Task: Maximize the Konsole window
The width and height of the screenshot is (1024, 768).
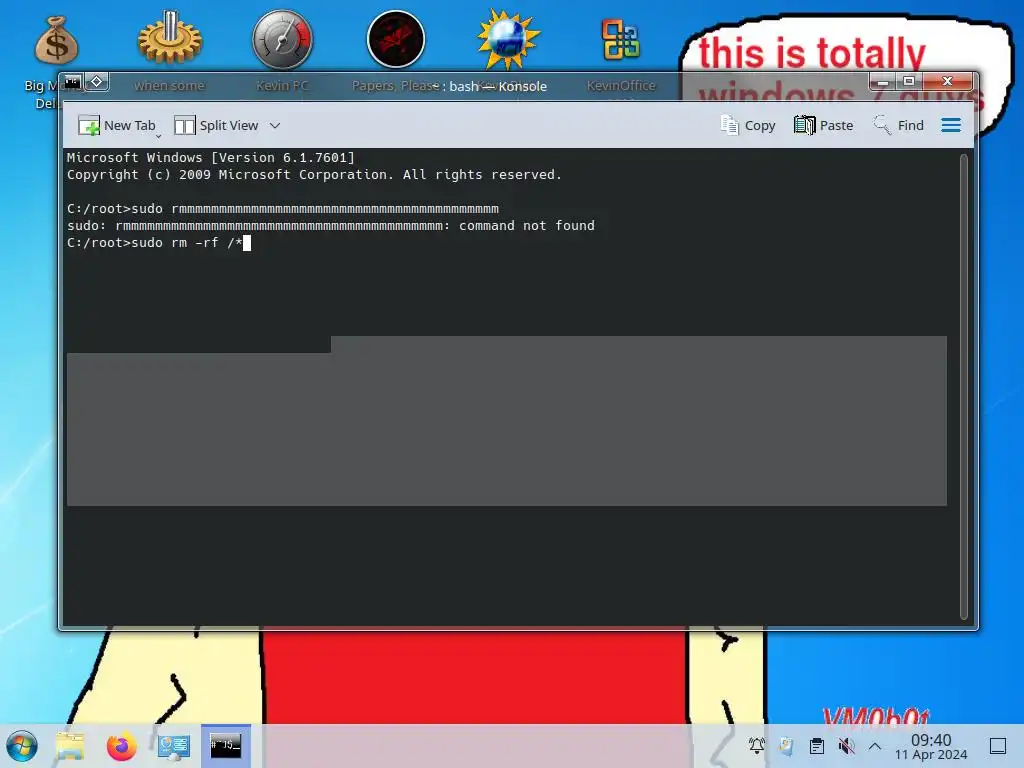Action: coord(908,82)
